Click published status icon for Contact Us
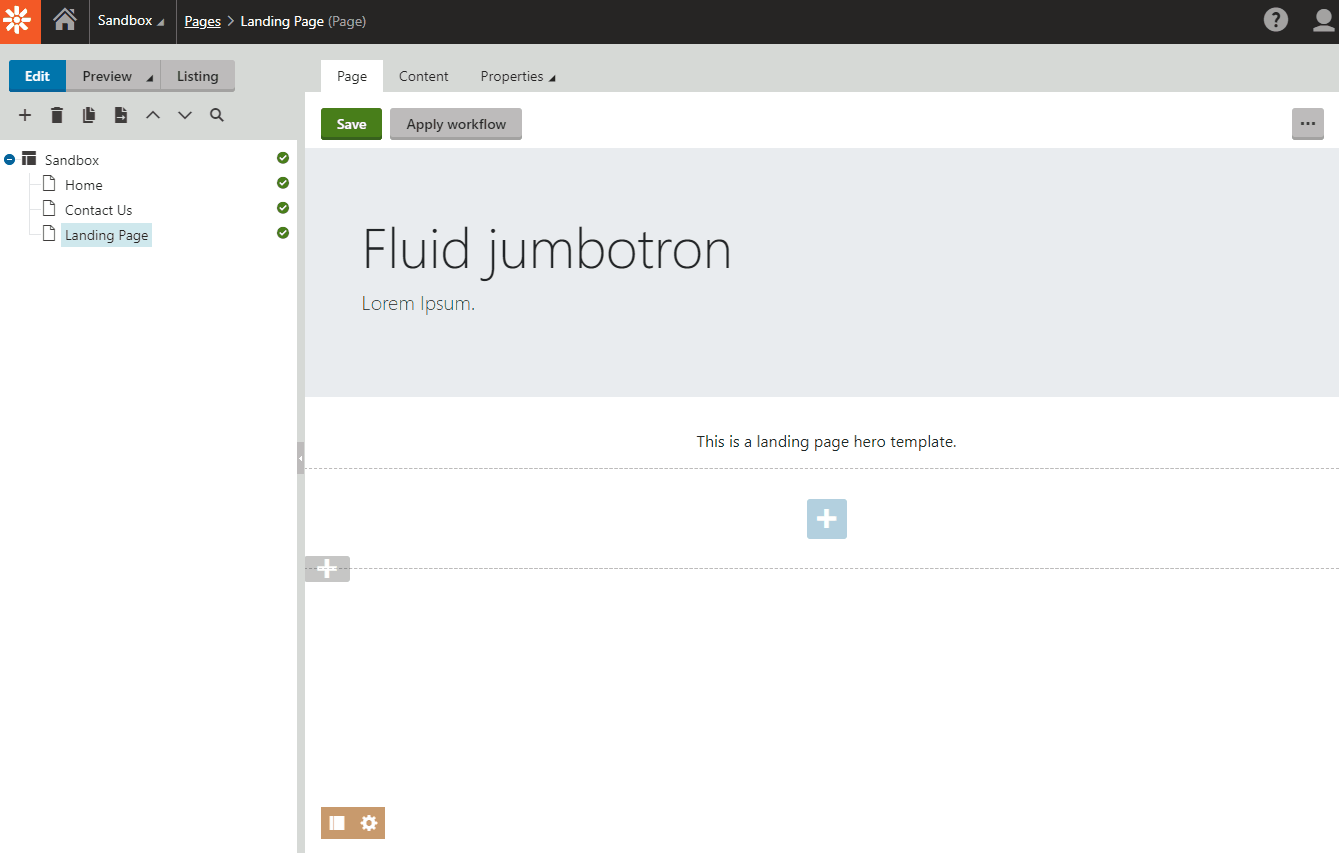The image size is (1339, 853). point(283,208)
